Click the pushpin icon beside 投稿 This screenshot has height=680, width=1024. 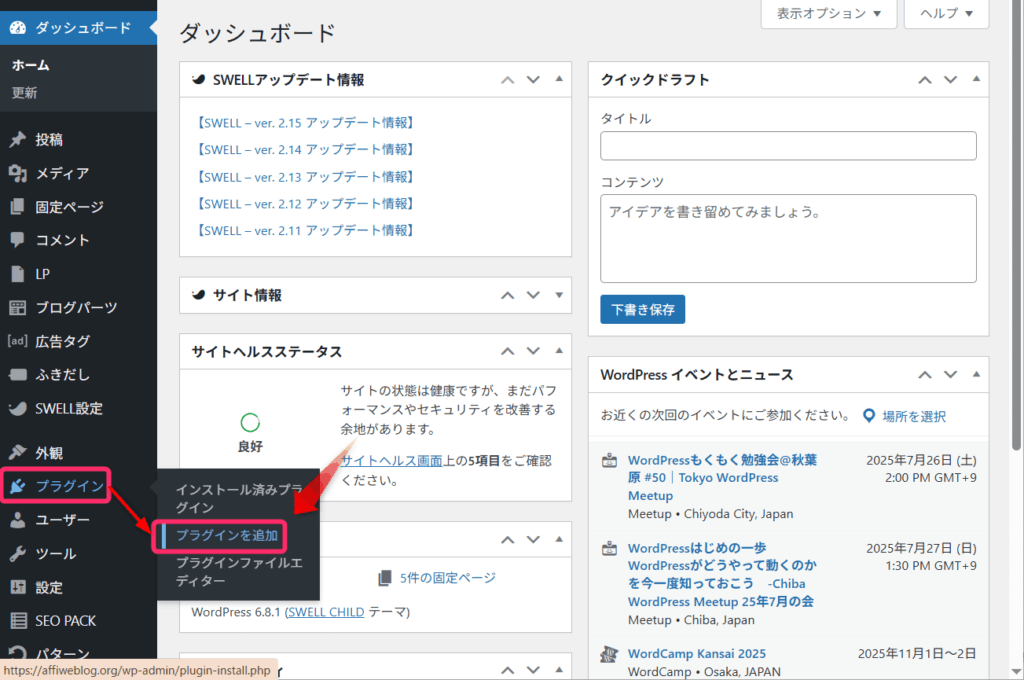click(18, 139)
